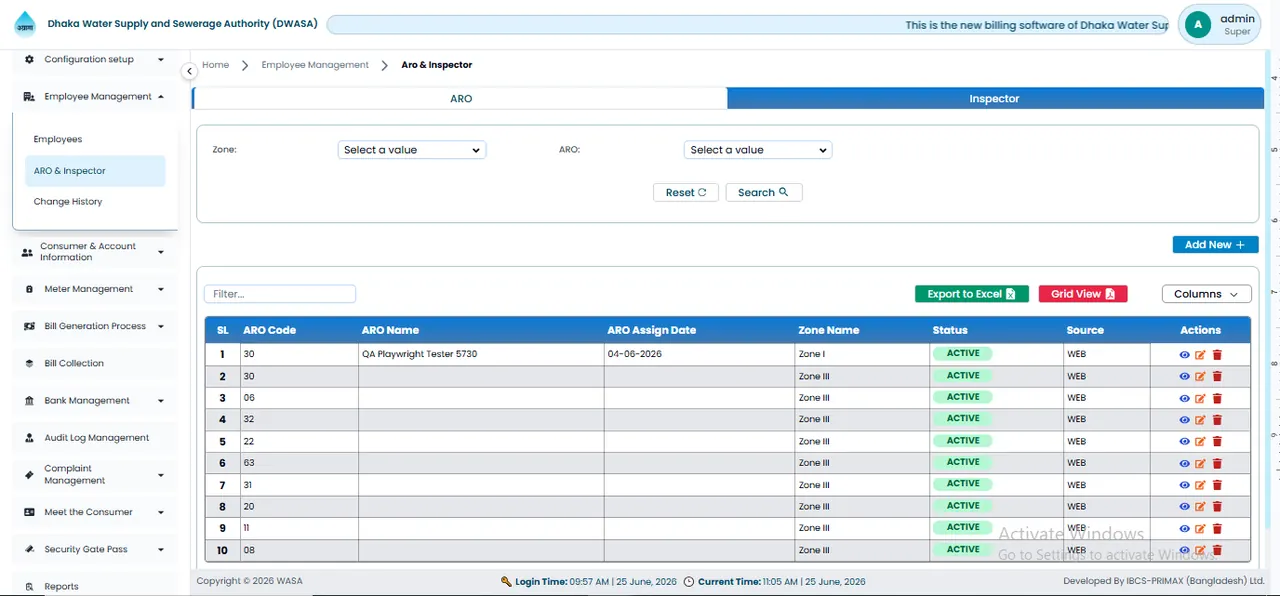Open the Zone dropdown

pyautogui.click(x=412, y=150)
